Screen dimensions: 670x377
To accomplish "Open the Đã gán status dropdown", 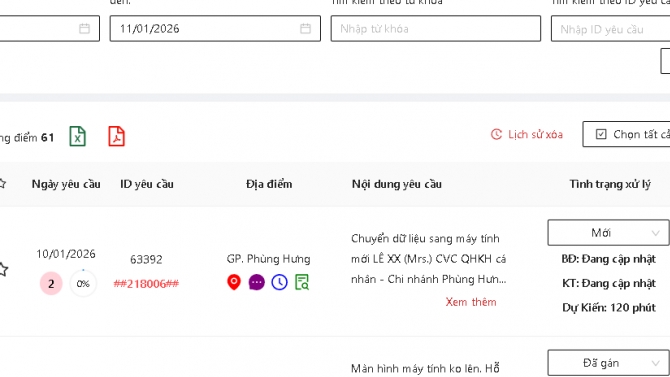I will click(608, 363).
